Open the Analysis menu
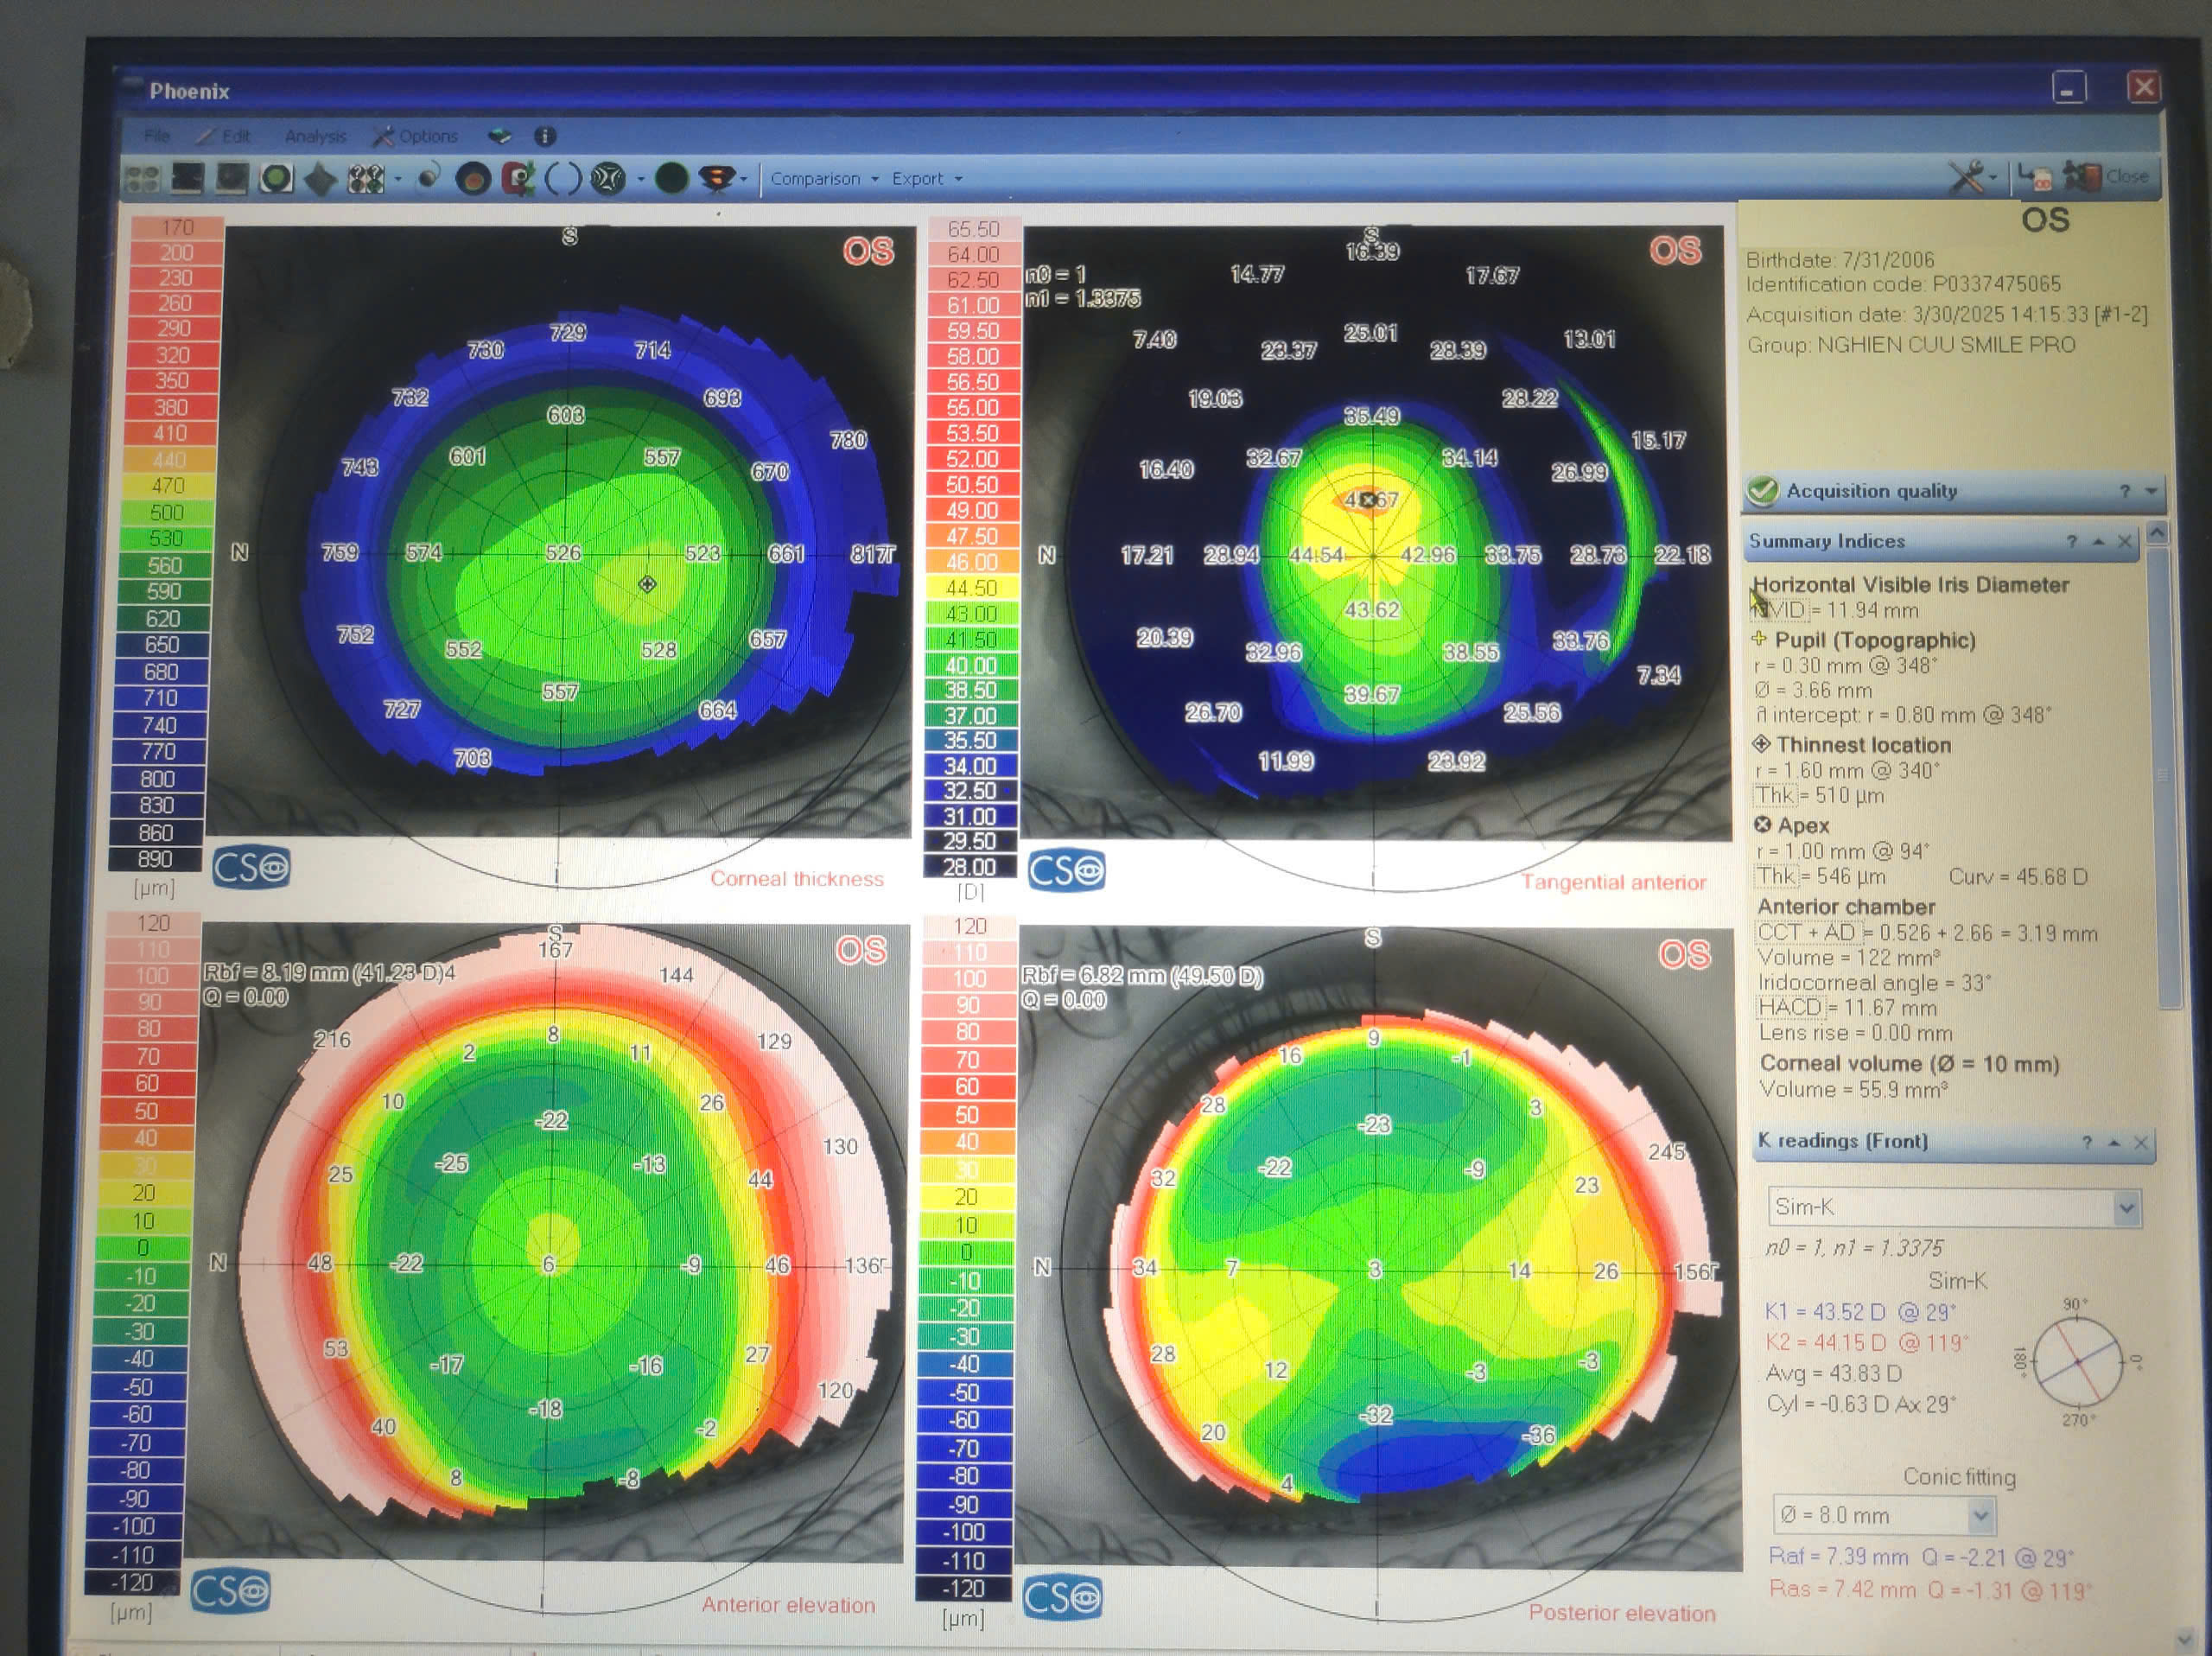Screen dimensions: 2212x1656 tap(315, 135)
